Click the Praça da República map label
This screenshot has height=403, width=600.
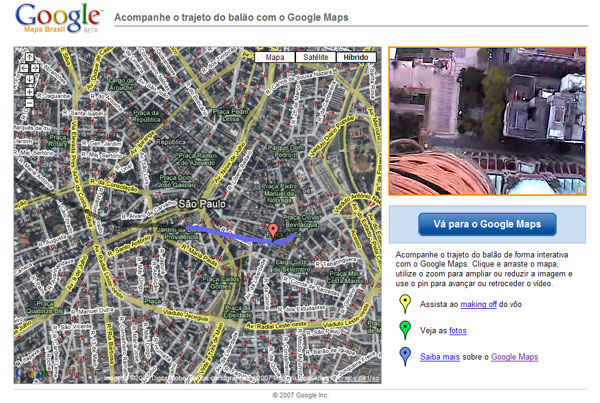(x=146, y=116)
